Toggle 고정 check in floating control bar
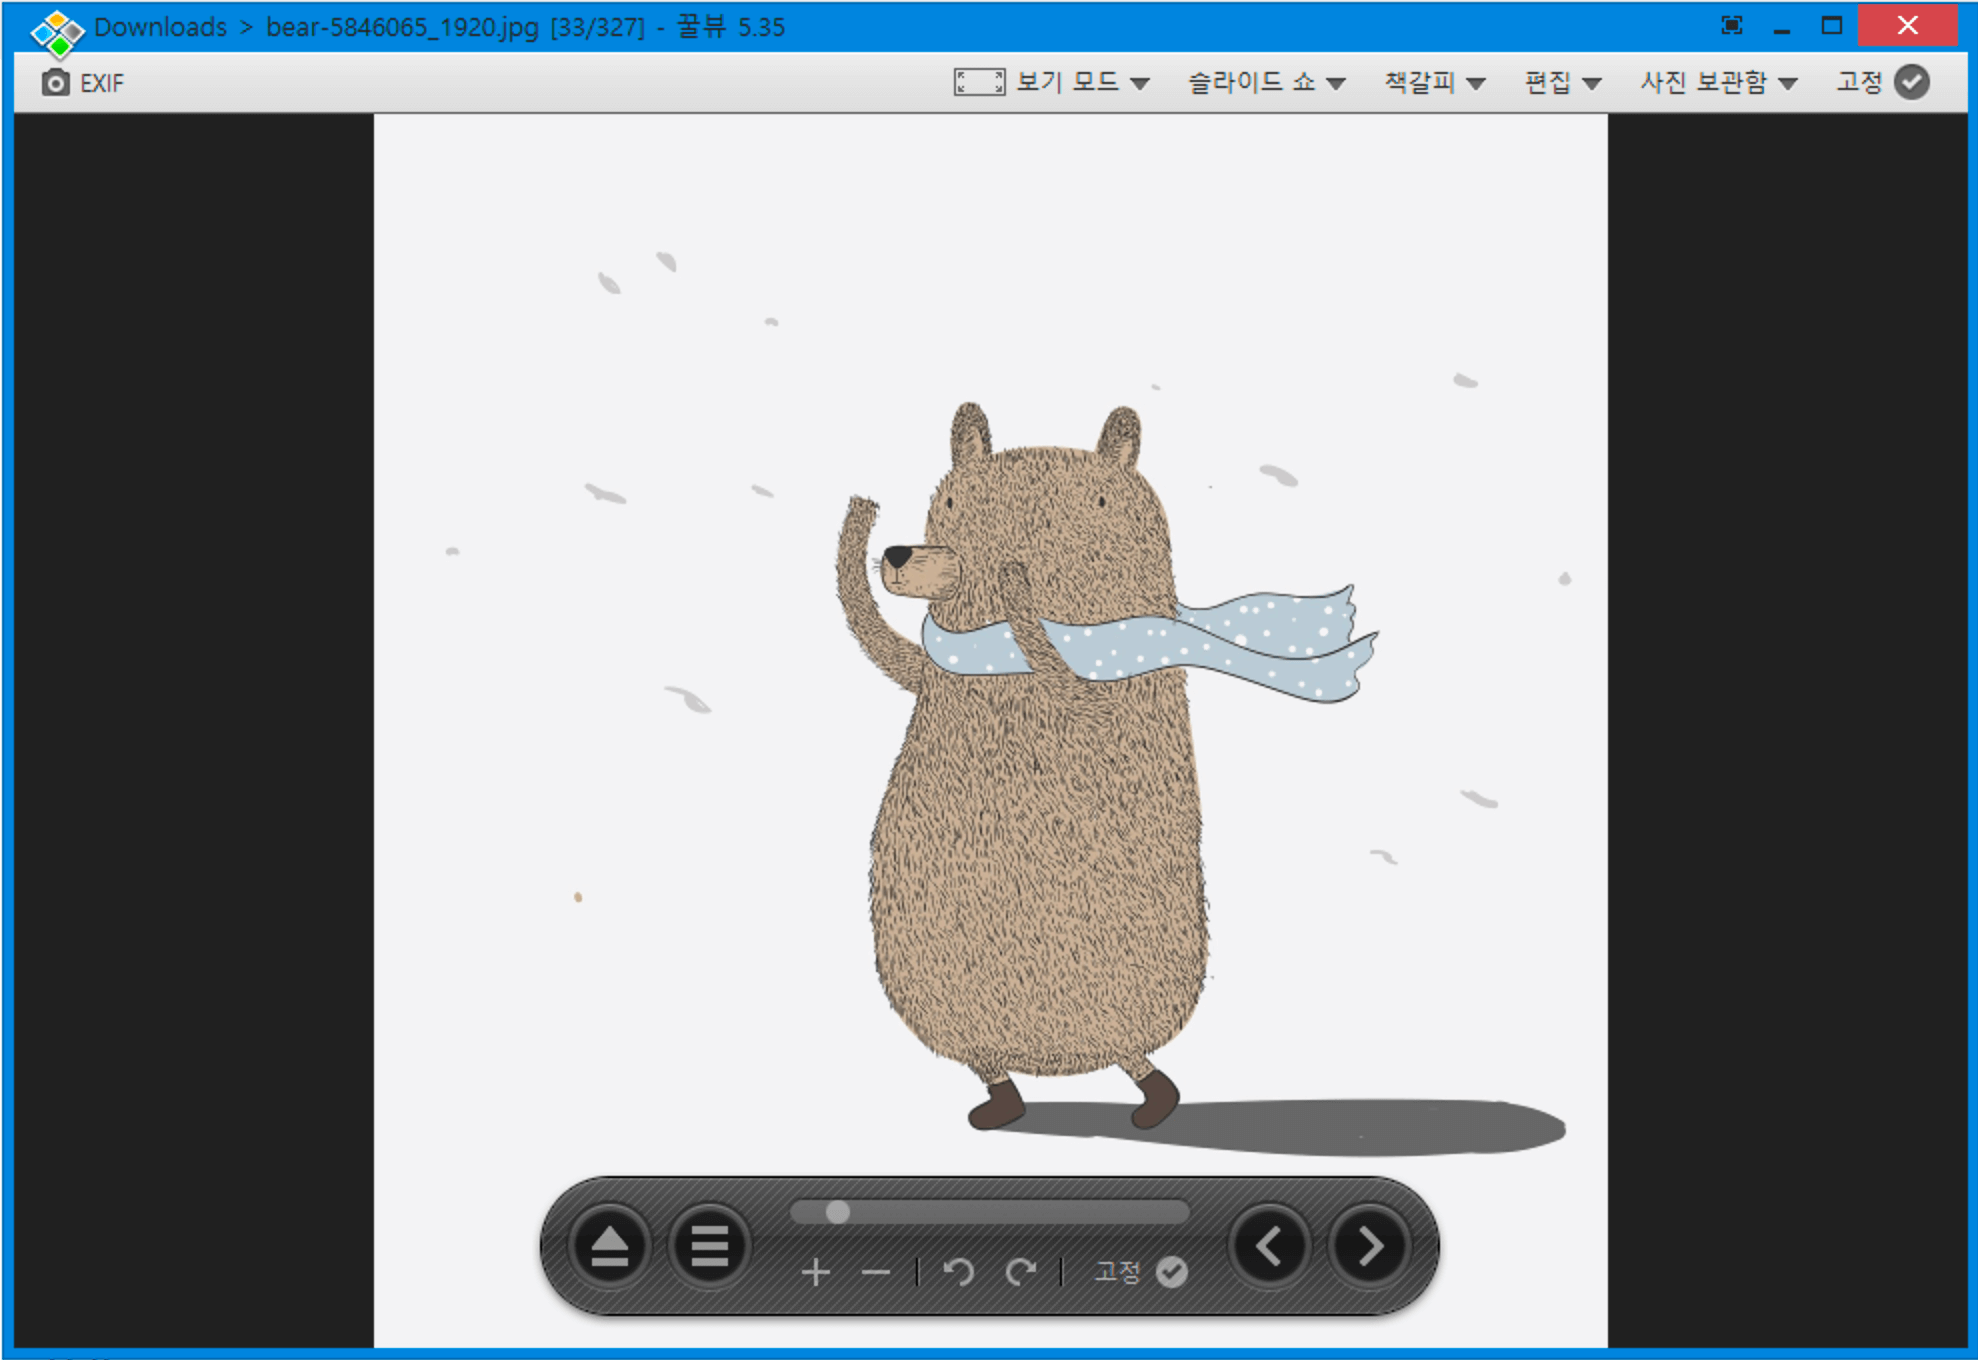This screenshot has width=1978, height=1360. click(x=1171, y=1272)
